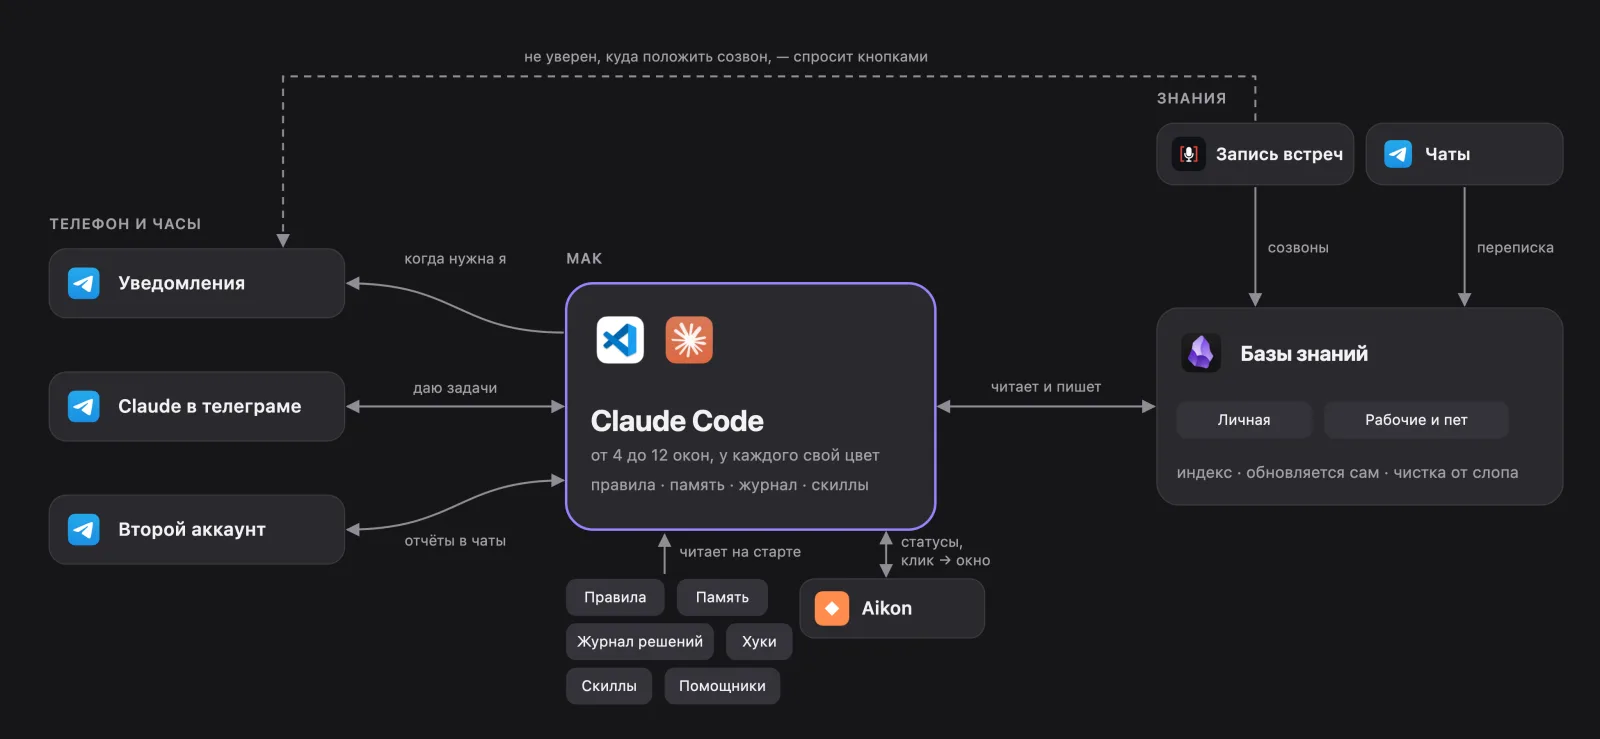Click the 'даю задачи' arrow label
Screen dimensions: 1600x739
pyautogui.click(x=455, y=388)
